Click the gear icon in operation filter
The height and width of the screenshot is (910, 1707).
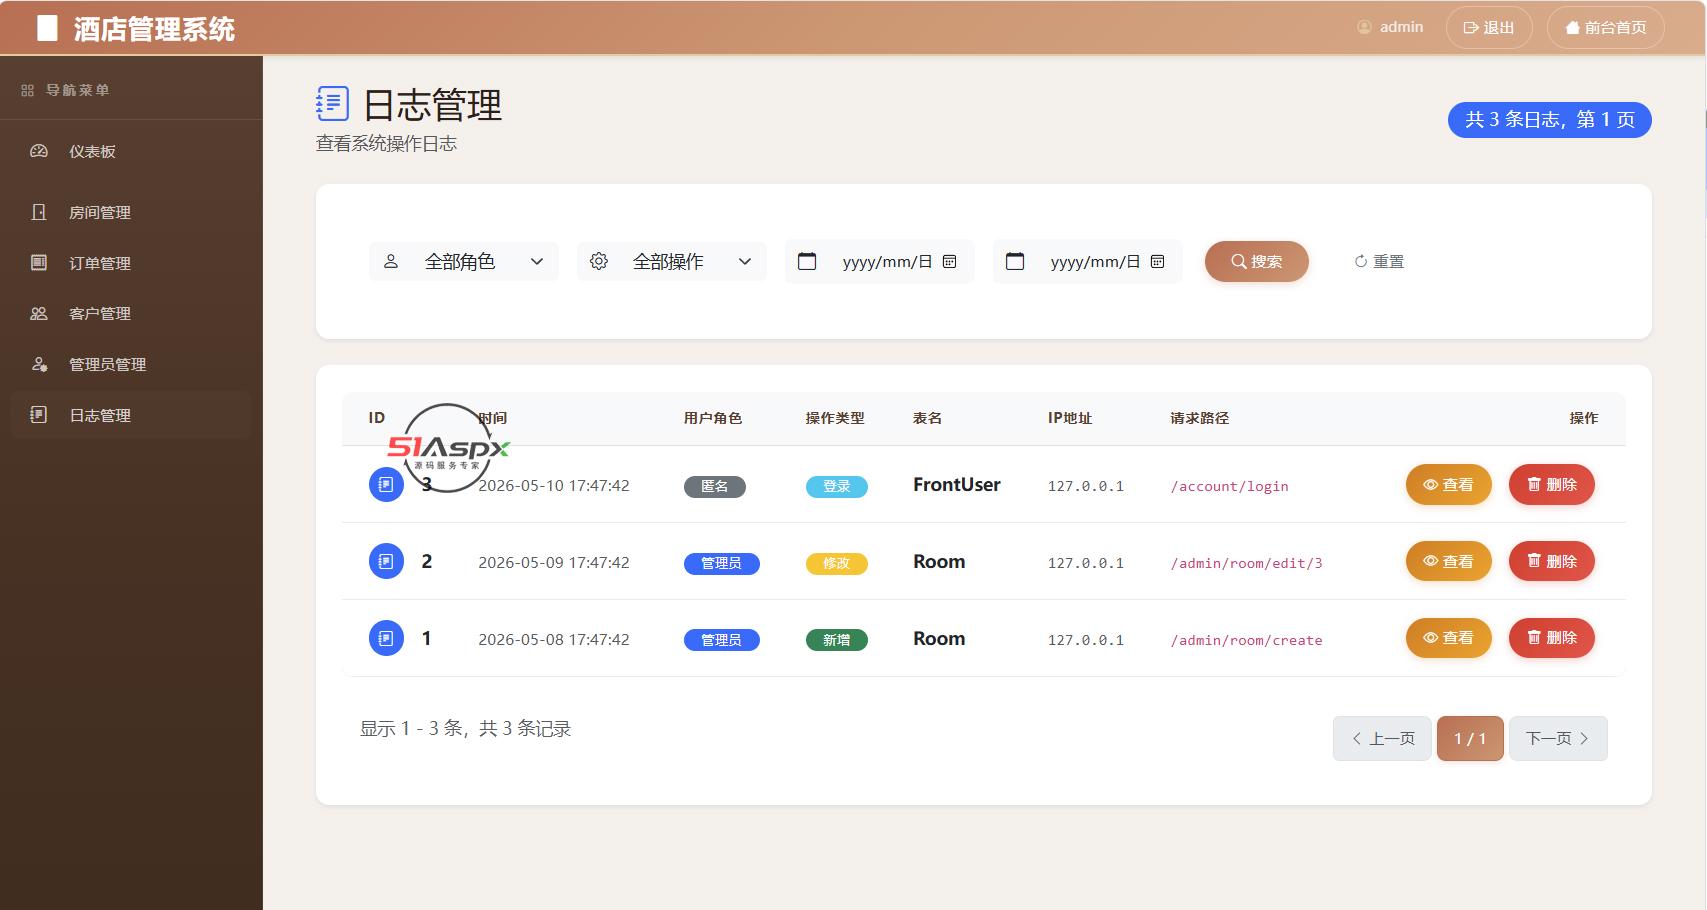pyautogui.click(x=599, y=261)
